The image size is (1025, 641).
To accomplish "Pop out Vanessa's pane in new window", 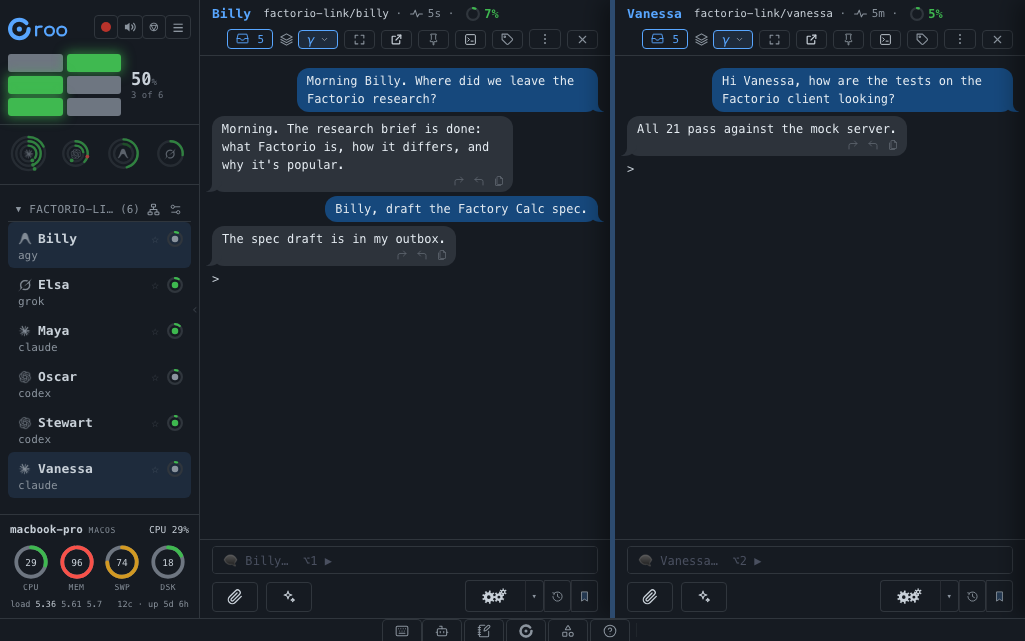I will pos(811,39).
